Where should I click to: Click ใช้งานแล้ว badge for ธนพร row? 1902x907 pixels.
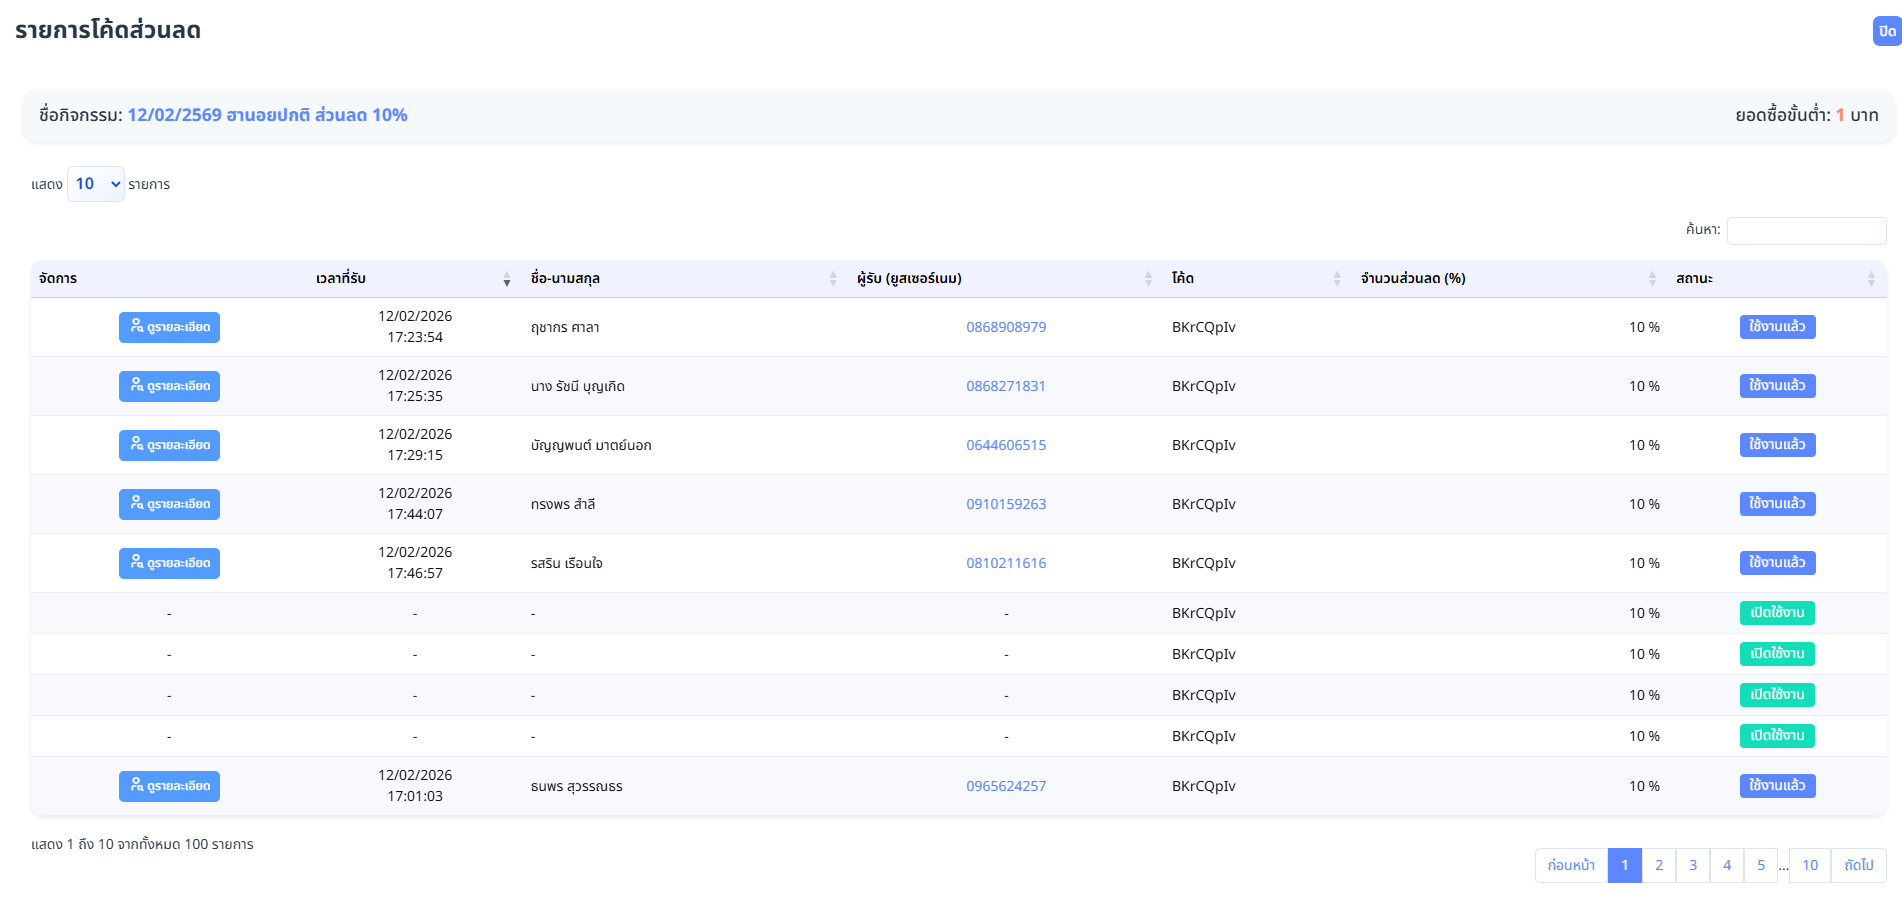1776,786
